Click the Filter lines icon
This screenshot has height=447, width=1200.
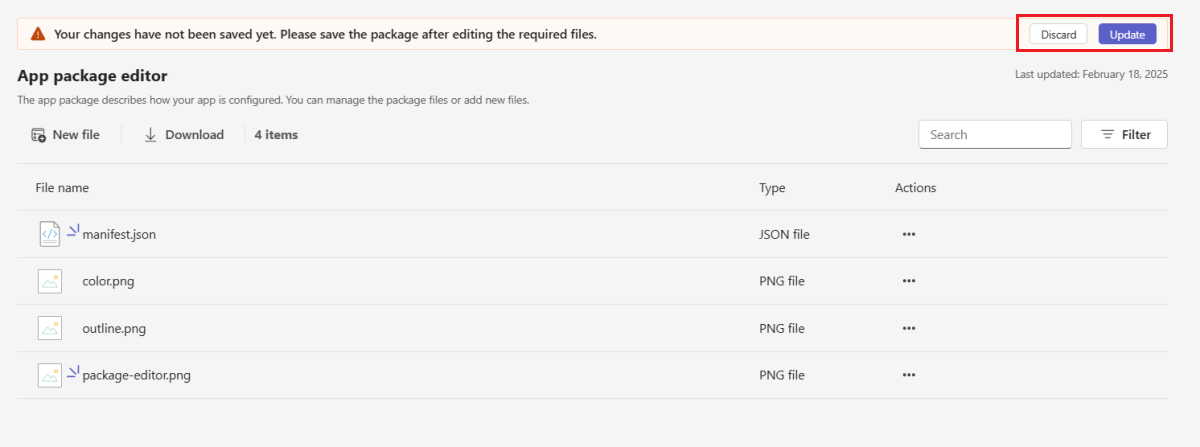[x=1108, y=135]
